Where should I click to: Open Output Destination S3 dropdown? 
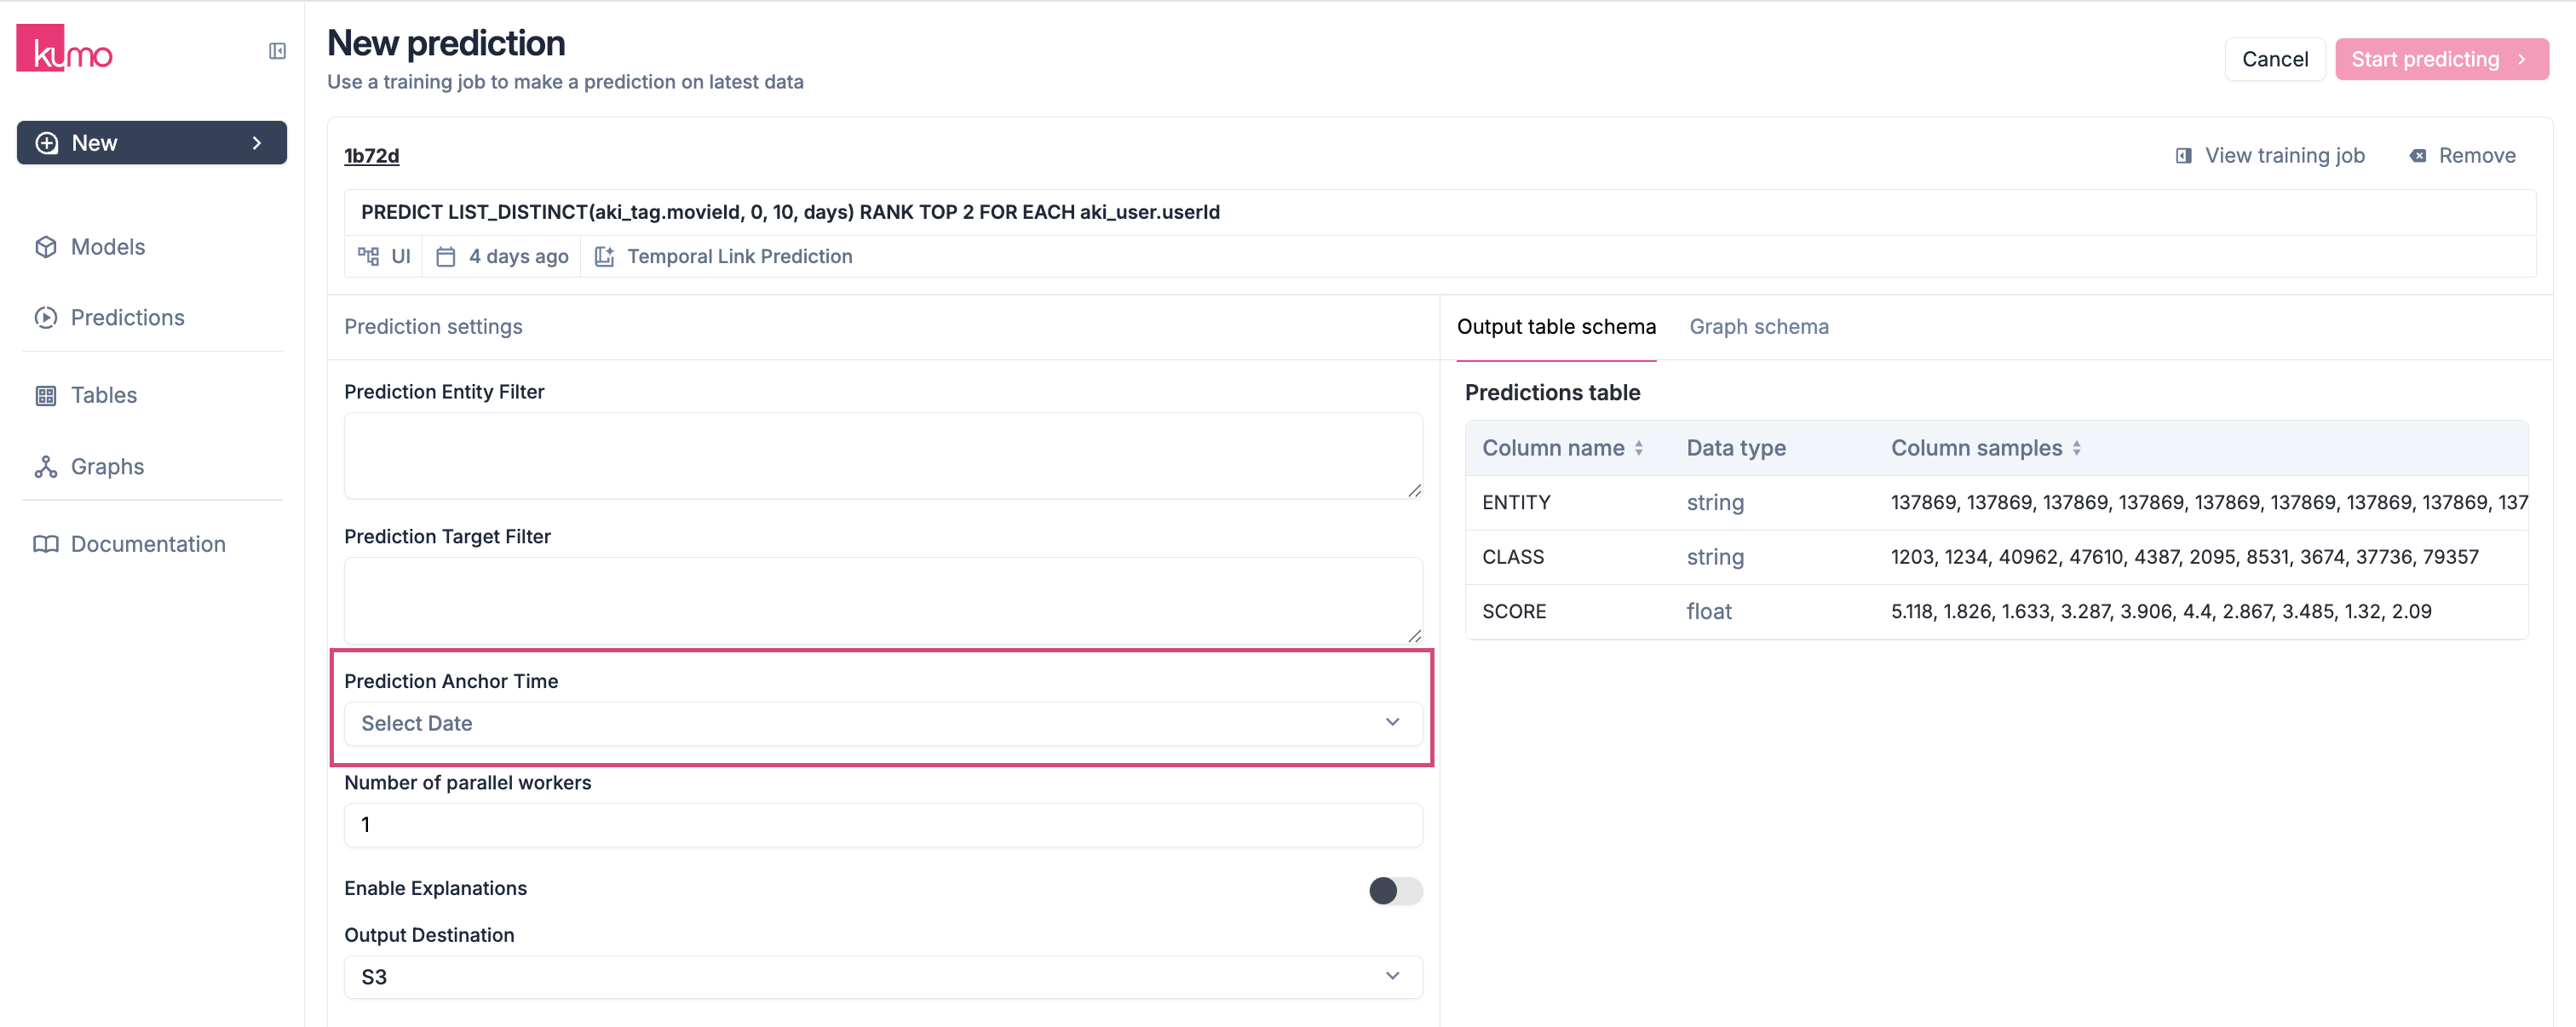882,977
